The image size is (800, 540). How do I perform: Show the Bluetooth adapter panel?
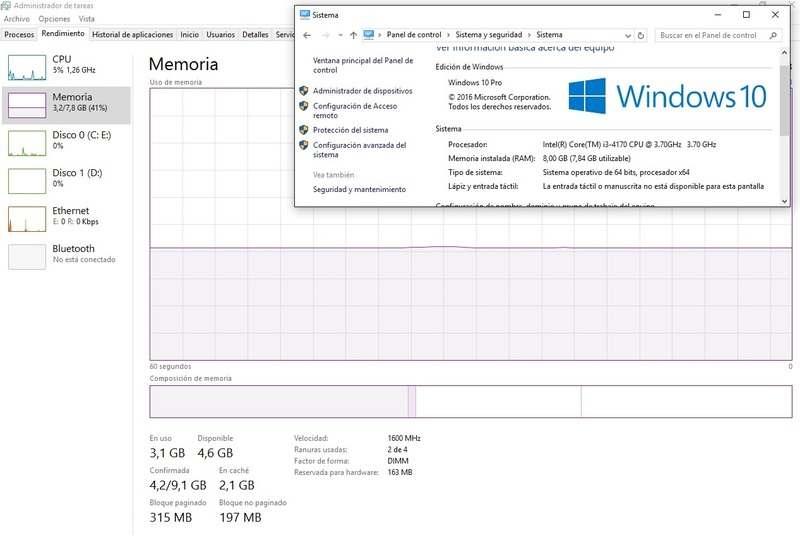[28, 255]
